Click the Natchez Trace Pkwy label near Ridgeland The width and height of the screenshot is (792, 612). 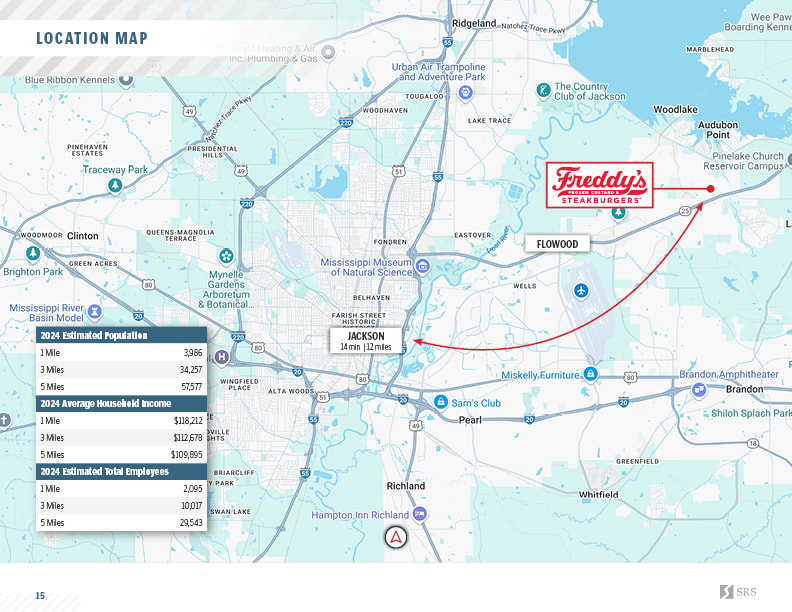point(533,28)
